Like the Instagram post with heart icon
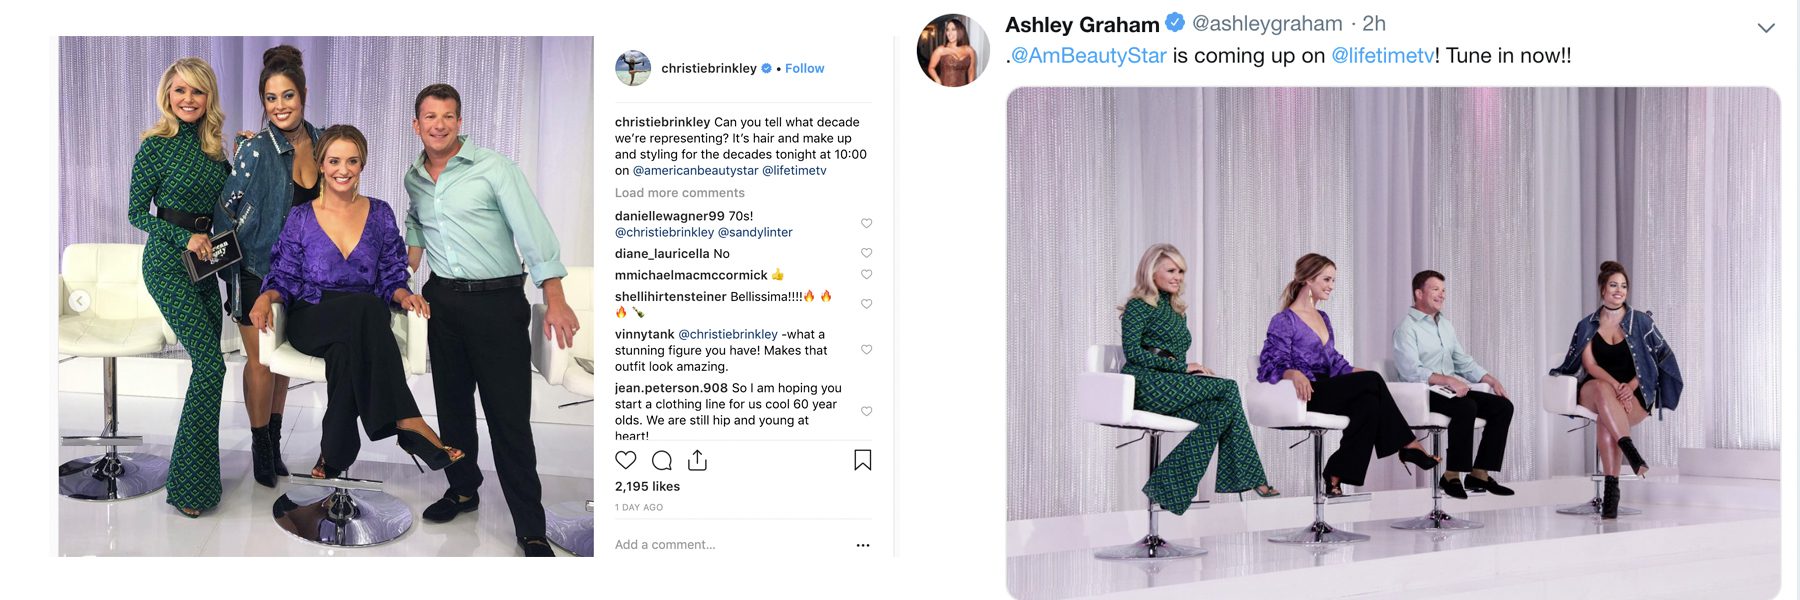1800x600 pixels. 626,460
